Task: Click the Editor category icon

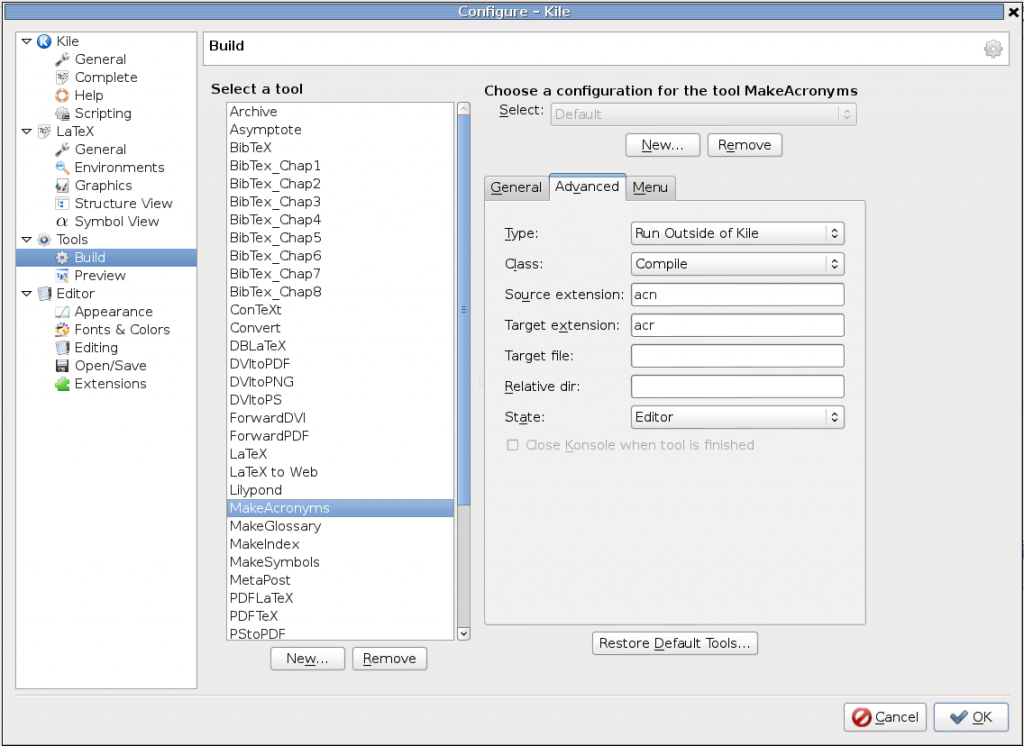Action: pos(44,293)
